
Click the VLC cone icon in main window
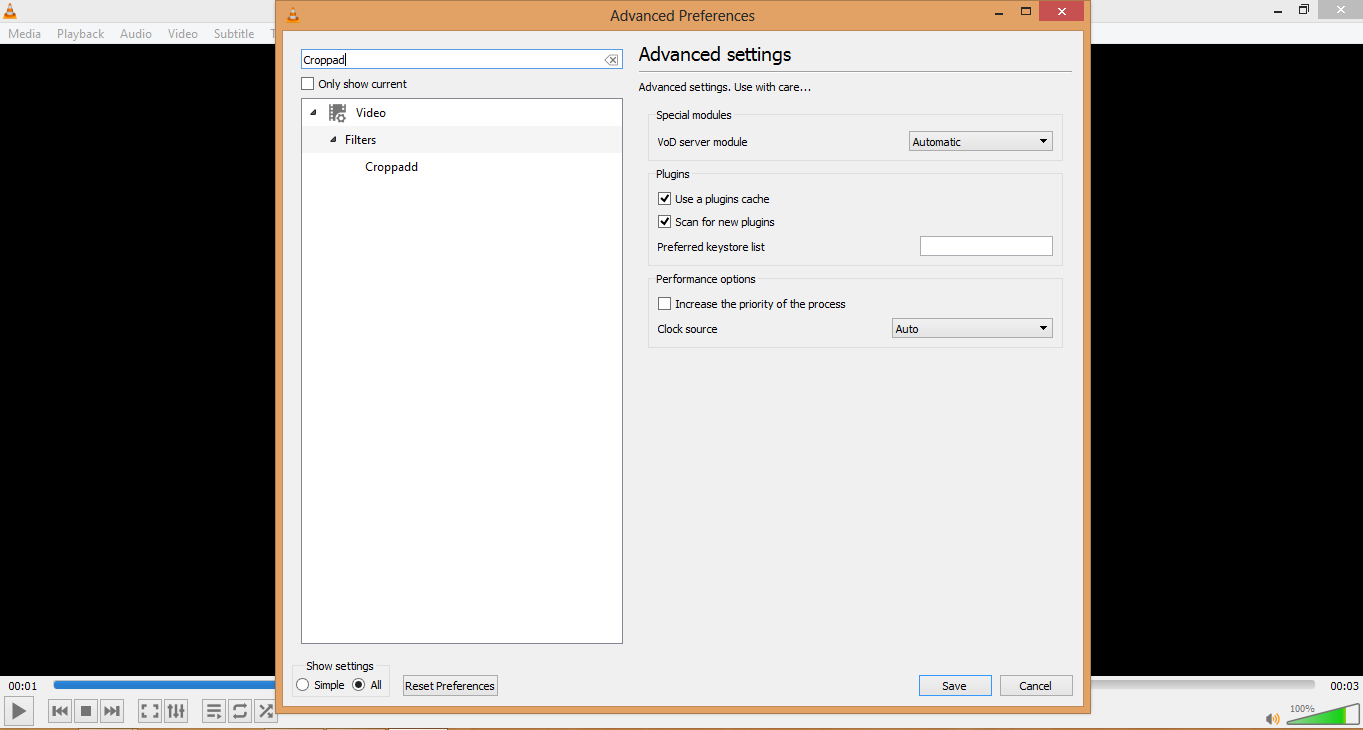[10, 10]
